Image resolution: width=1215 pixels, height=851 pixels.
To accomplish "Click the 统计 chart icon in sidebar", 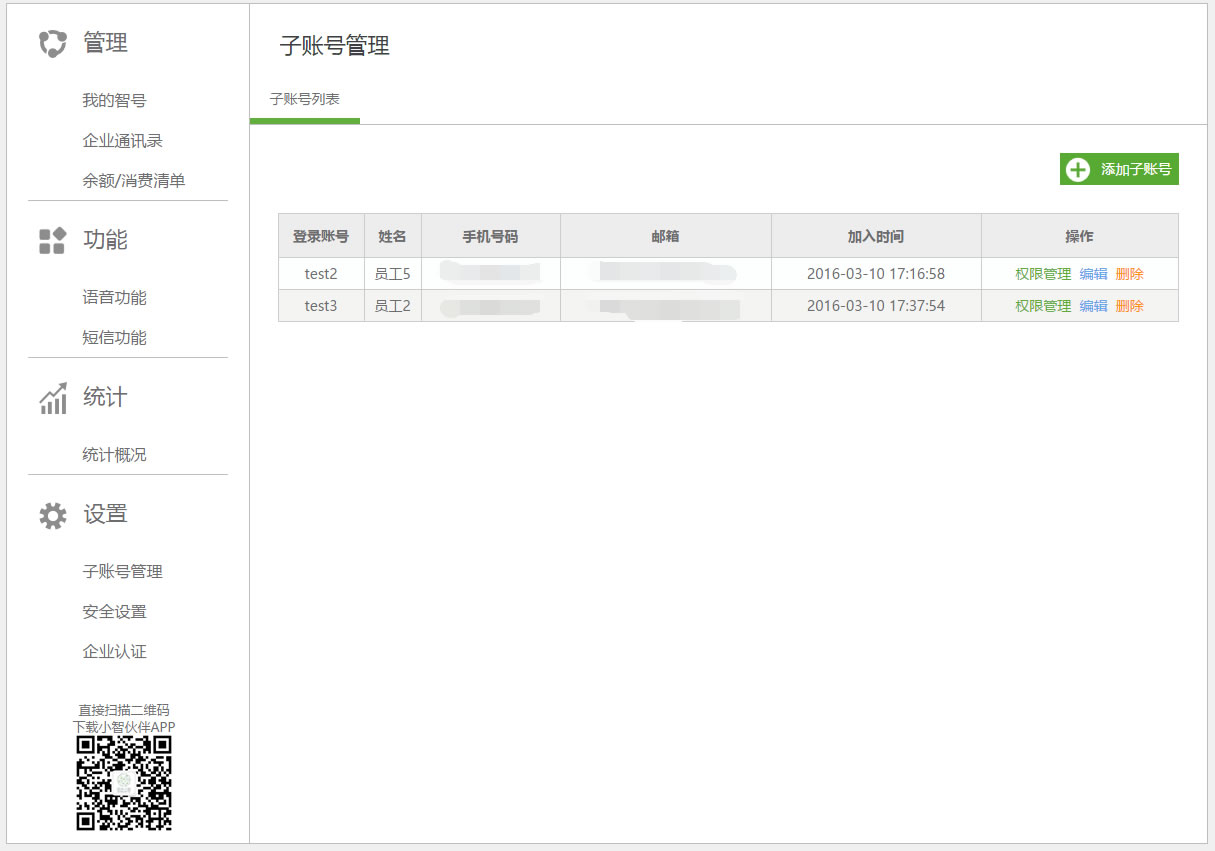I will coord(52,398).
